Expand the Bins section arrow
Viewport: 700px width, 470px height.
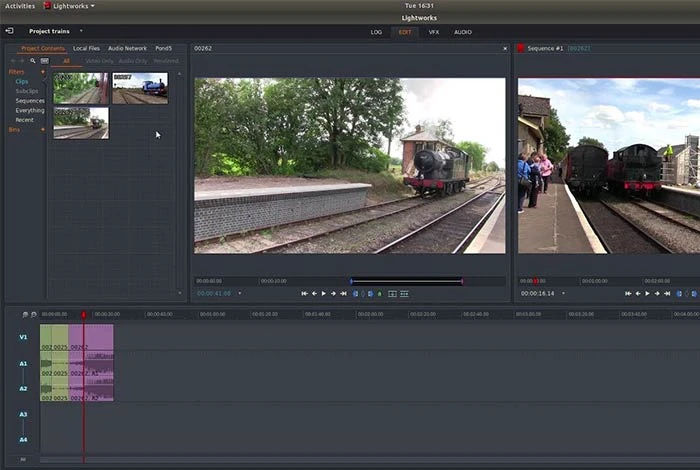[x=42, y=129]
